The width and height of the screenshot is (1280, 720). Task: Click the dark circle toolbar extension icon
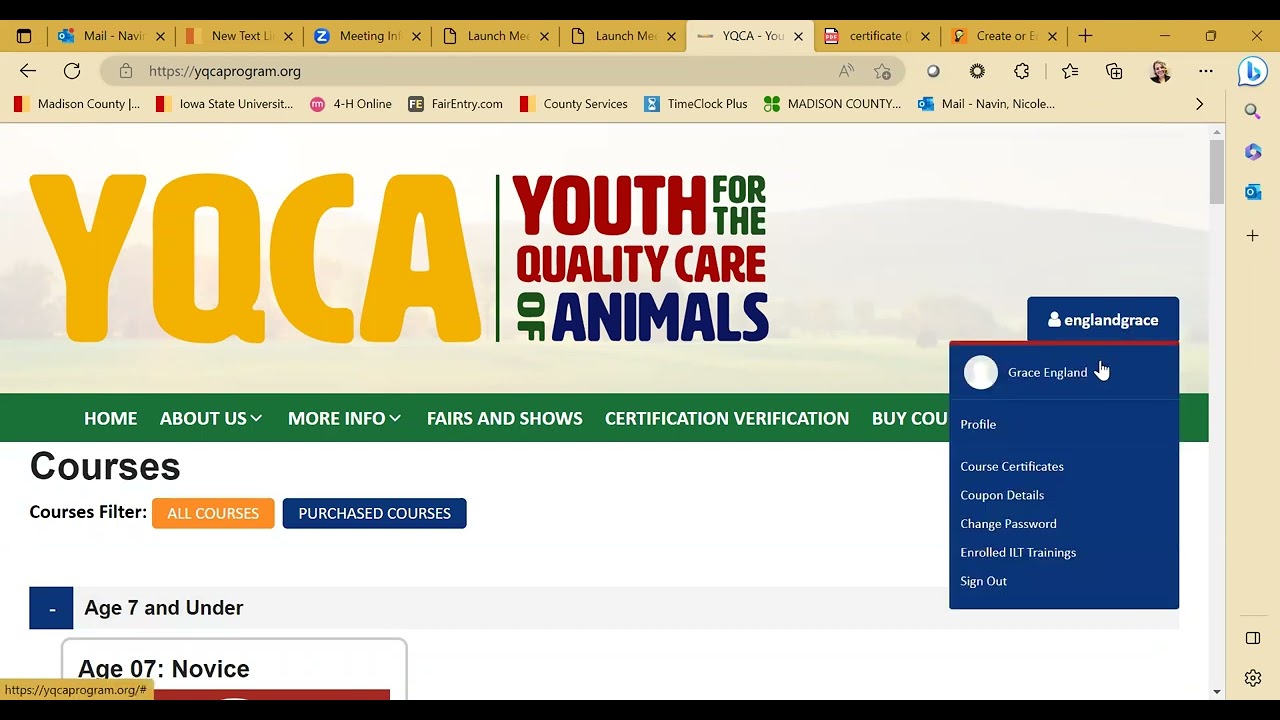933,71
